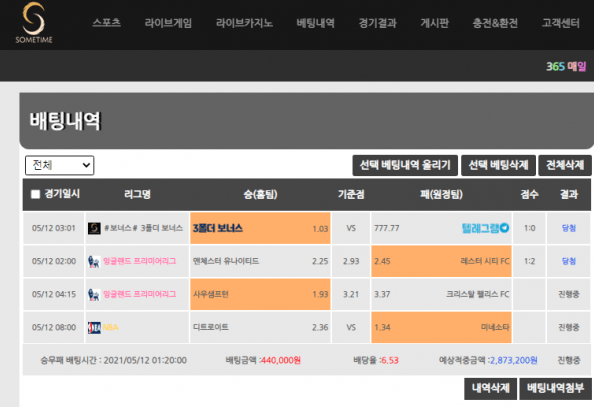
Task: Click the 365 매일 banner text
Action: click(x=566, y=66)
